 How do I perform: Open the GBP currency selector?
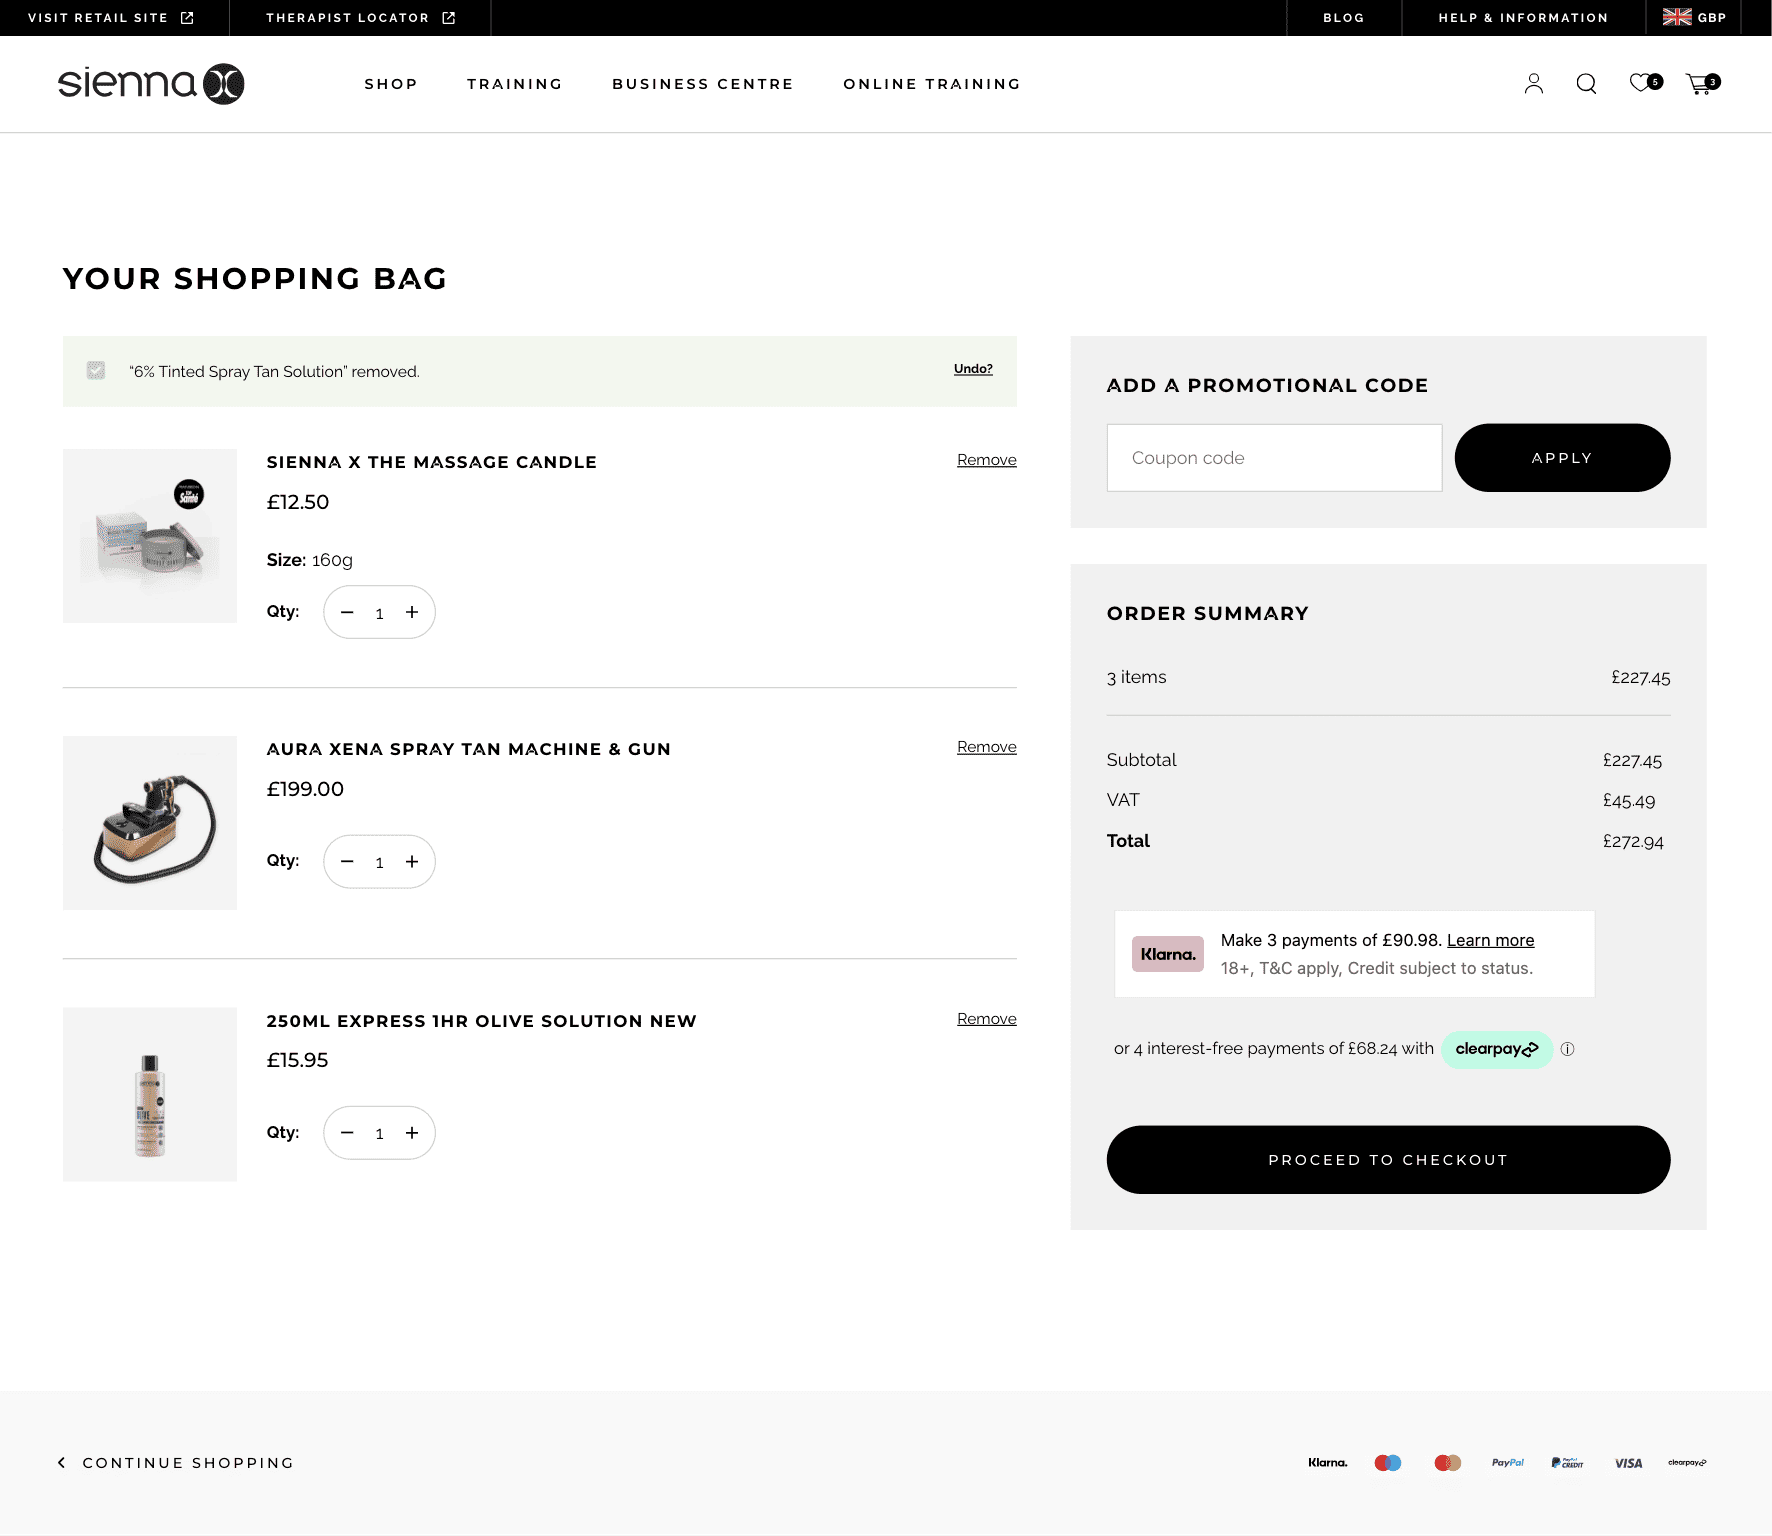click(1694, 18)
